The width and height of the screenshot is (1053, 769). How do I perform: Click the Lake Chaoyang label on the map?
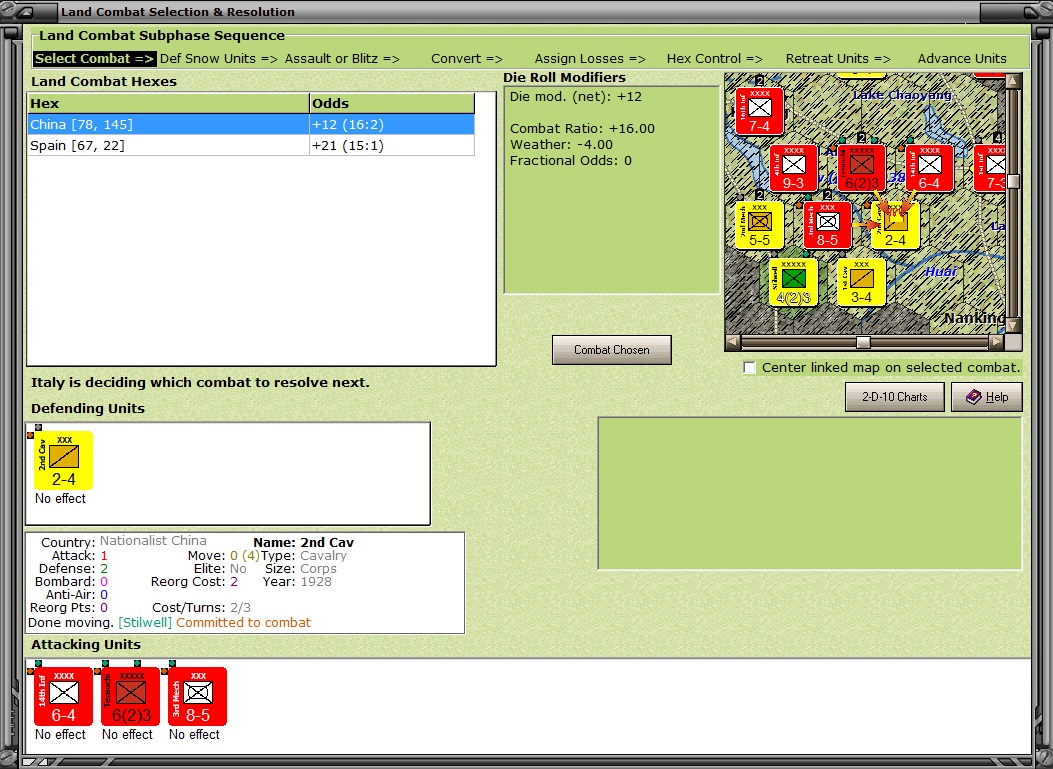pyautogui.click(x=902, y=95)
